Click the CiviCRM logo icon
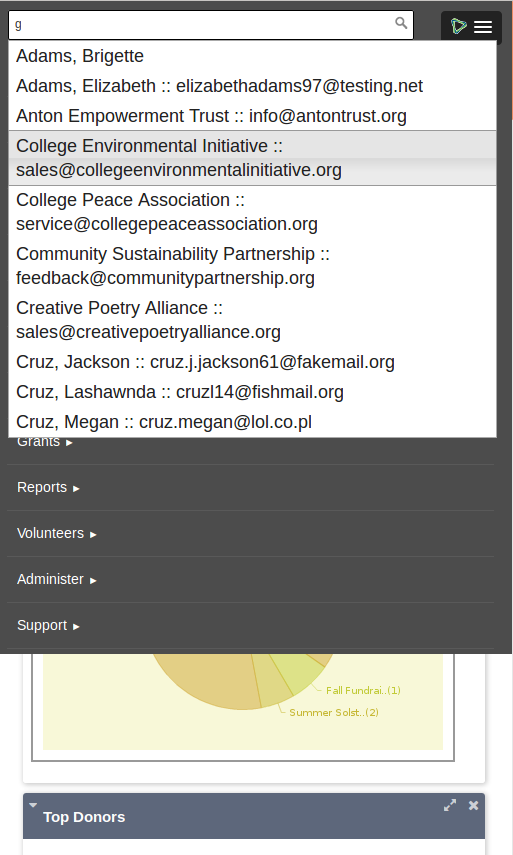Screen dimensions: 513x855 pos(458,26)
